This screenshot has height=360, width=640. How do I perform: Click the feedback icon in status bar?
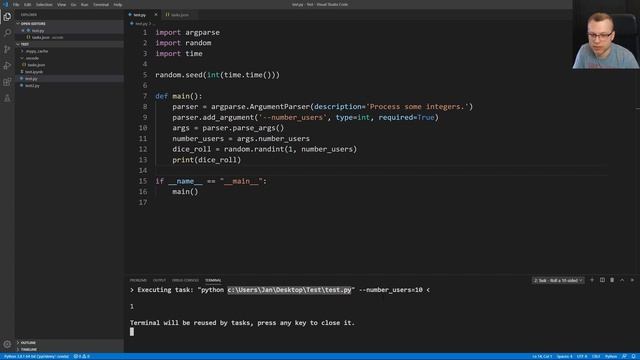[x=624, y=356]
